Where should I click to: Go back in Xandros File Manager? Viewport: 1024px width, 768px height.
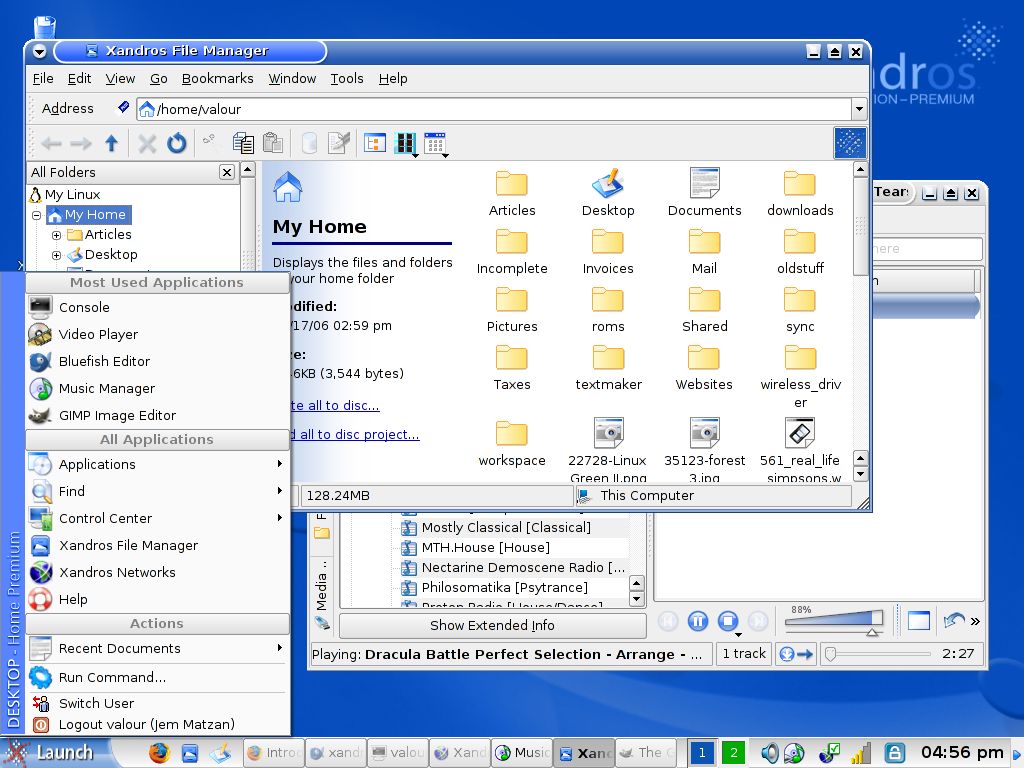tap(51, 143)
